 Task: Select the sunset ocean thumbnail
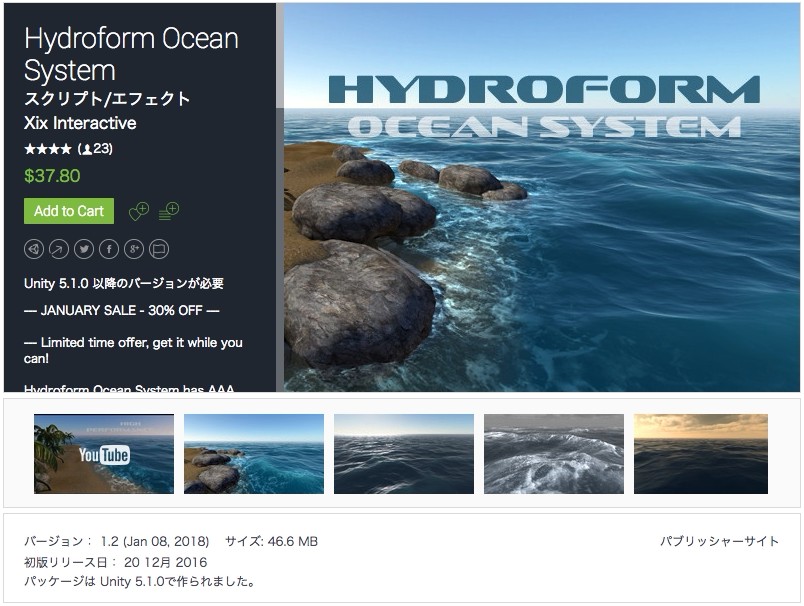tap(701, 454)
